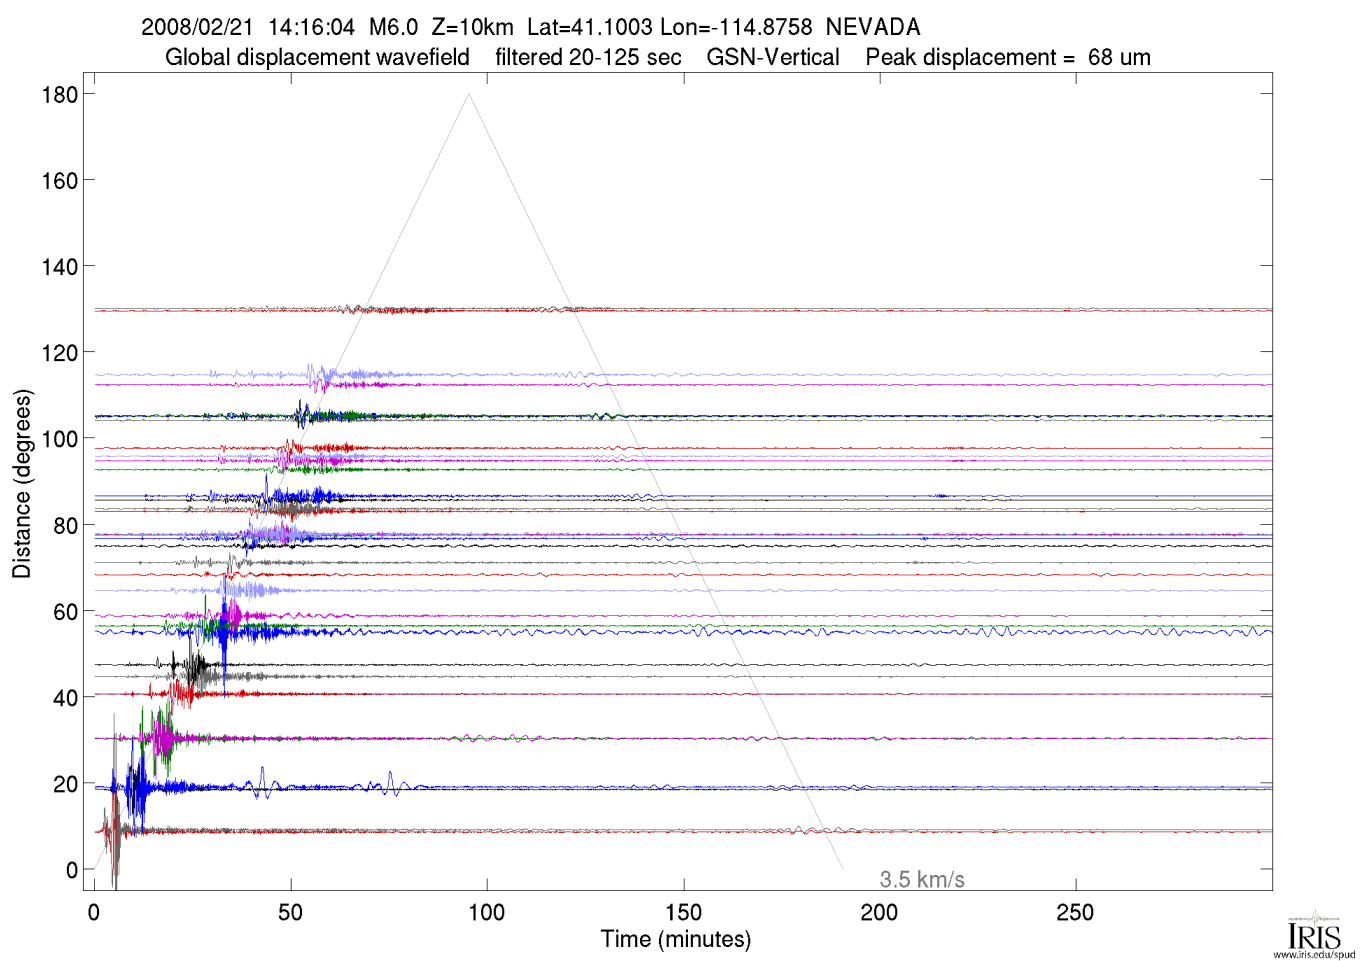
Task: Click the NEVADA text in the title
Action: coord(872,27)
